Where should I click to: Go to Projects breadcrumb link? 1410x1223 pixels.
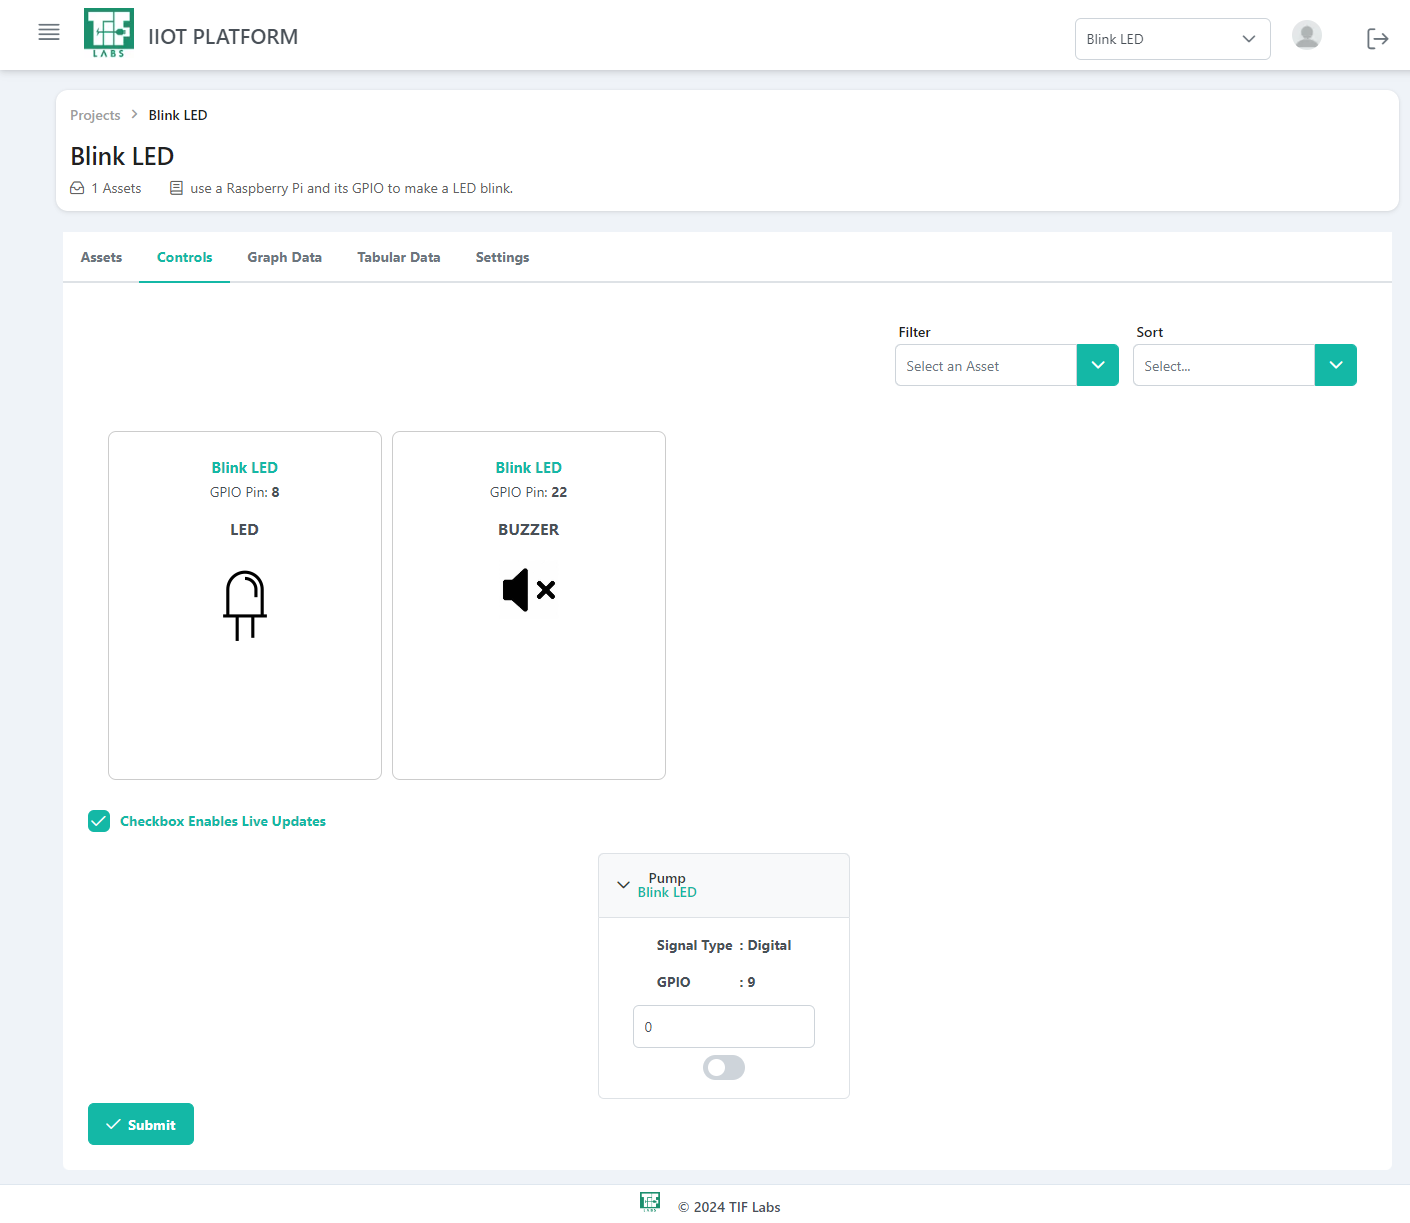tap(95, 115)
